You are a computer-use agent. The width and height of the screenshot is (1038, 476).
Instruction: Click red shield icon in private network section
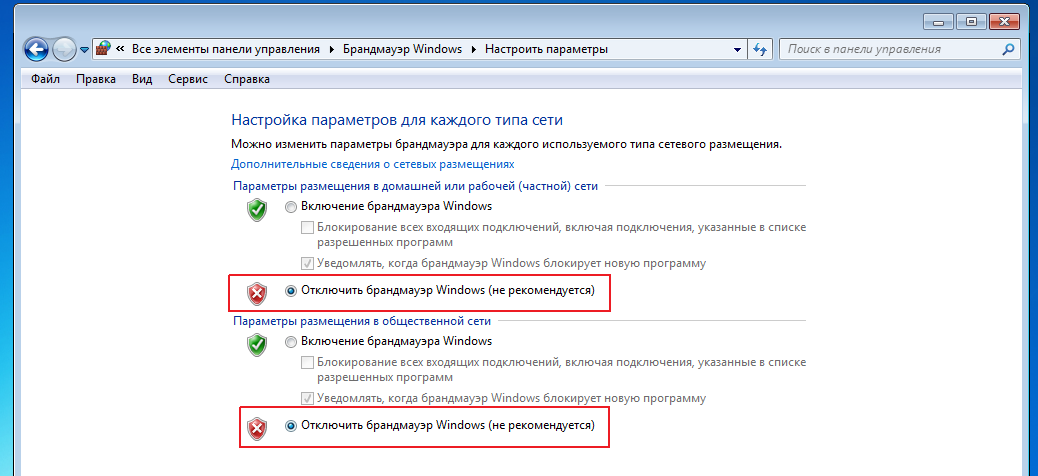[x=257, y=293]
